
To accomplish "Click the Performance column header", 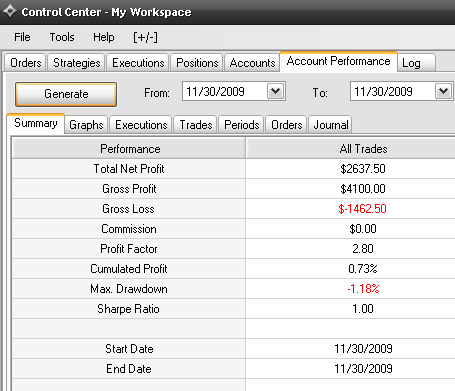I will [129, 149].
